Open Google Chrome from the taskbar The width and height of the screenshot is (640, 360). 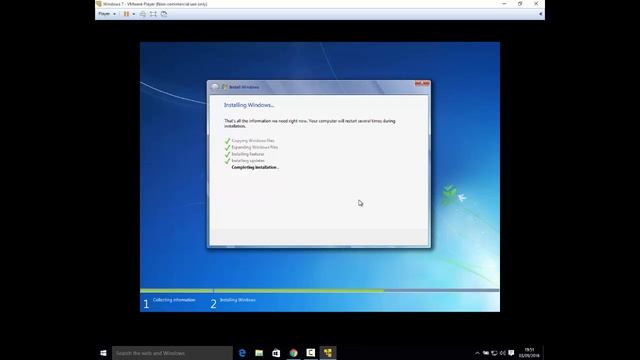293,353
